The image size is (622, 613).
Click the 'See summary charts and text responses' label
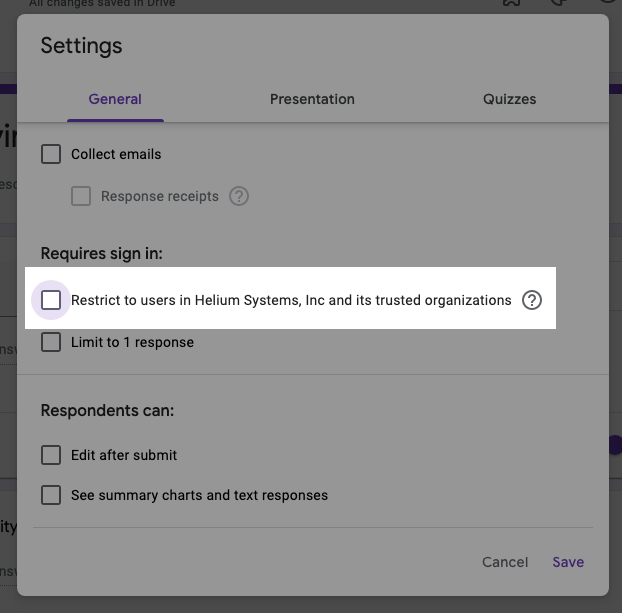199,495
